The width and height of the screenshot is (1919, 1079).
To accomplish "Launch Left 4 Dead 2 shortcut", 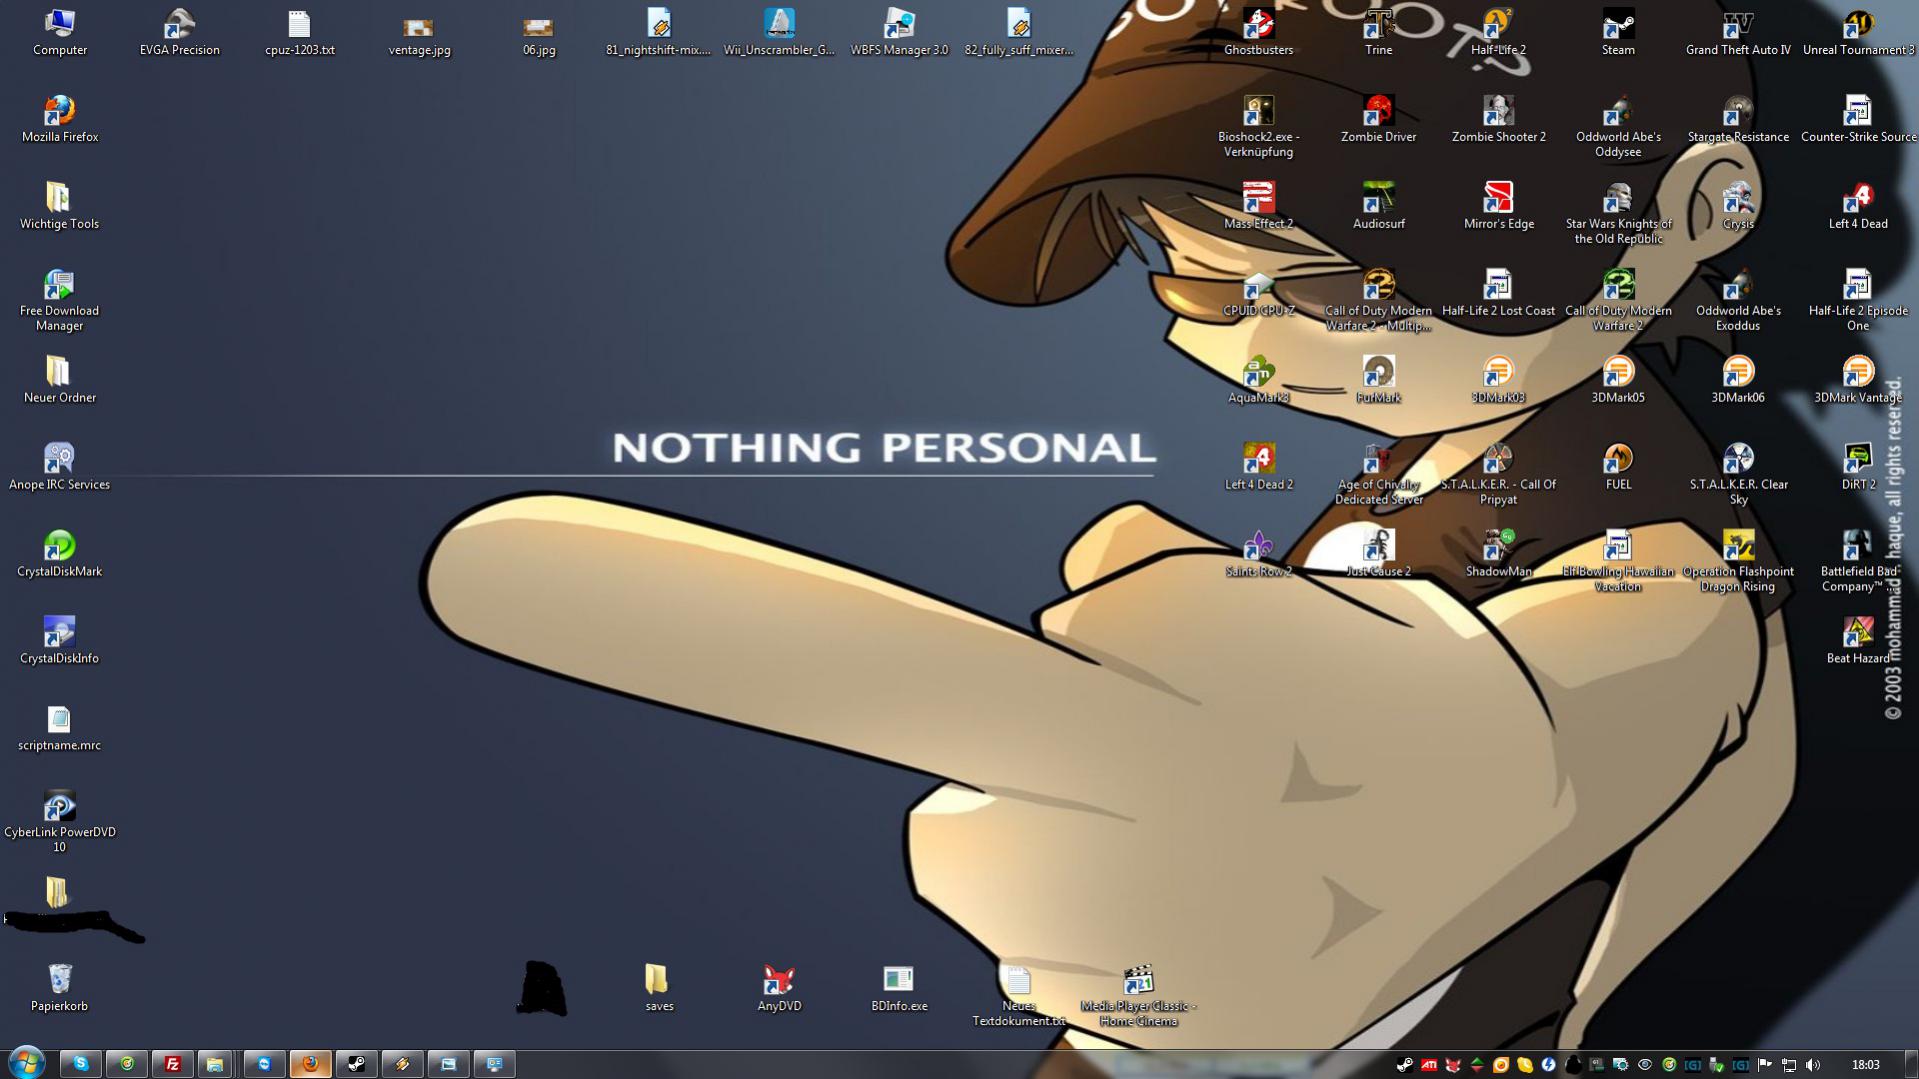I will click(1258, 466).
